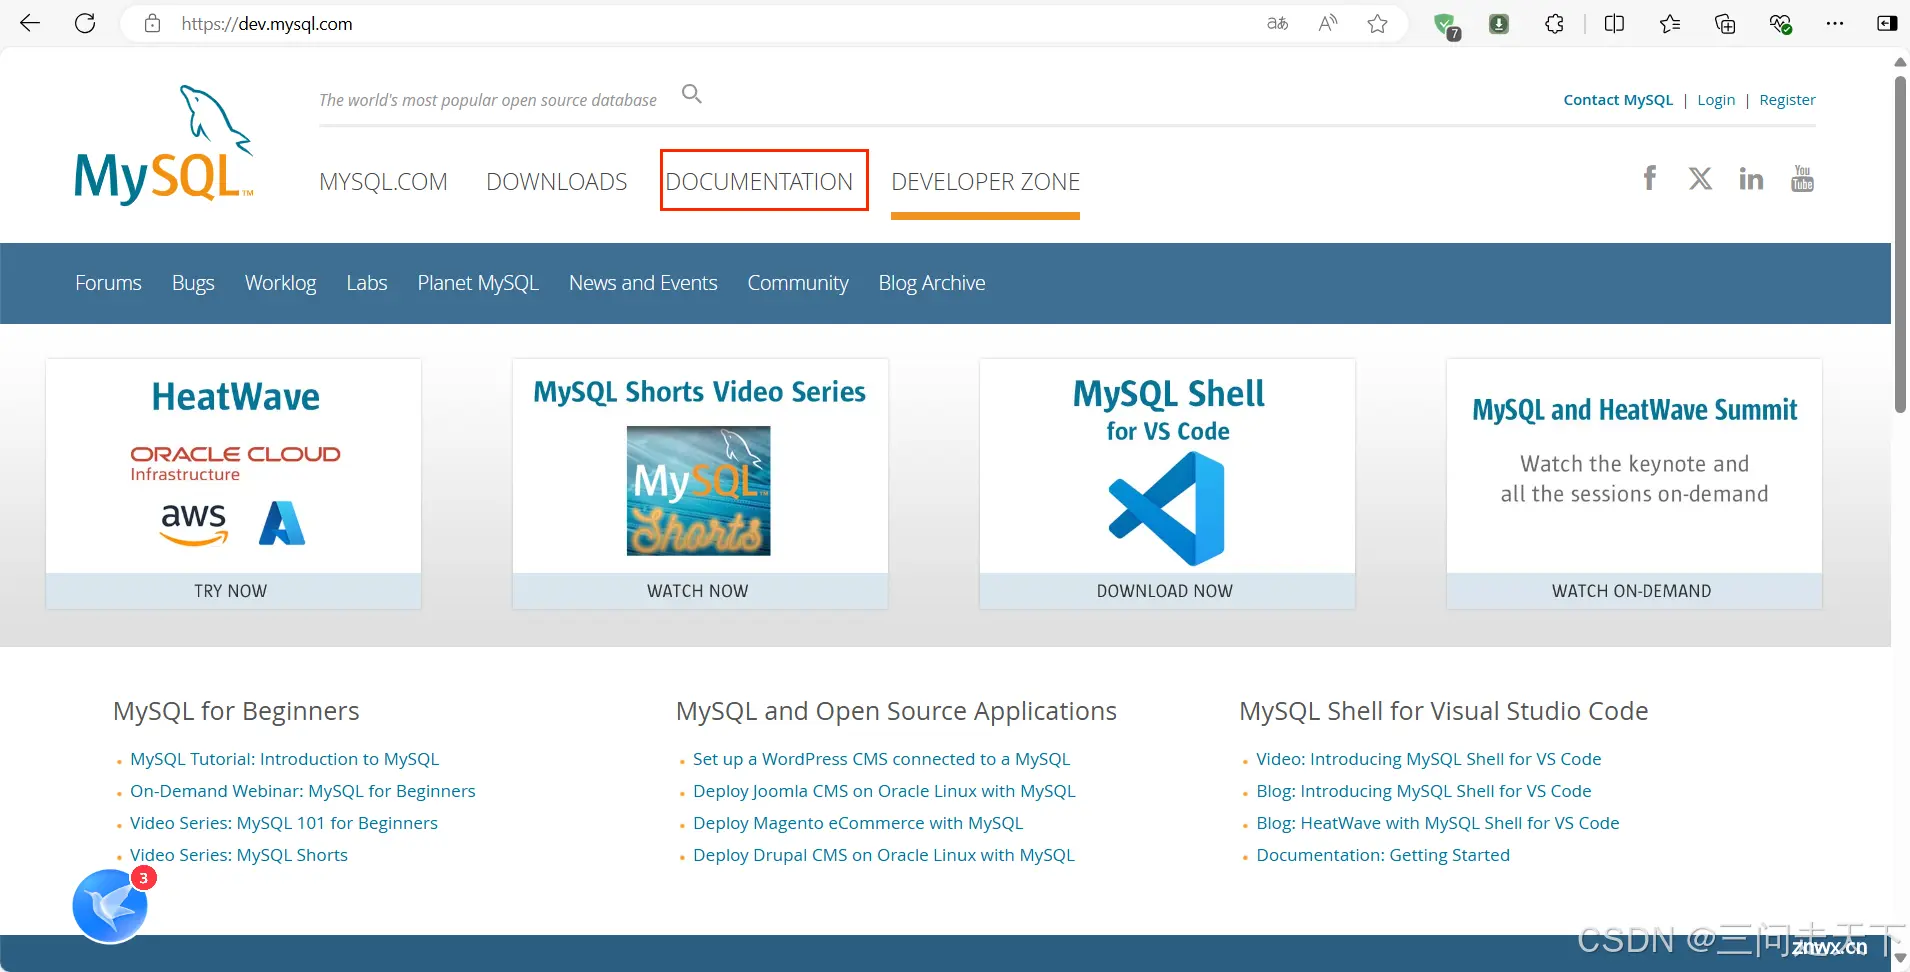Click the Register link
Image resolution: width=1910 pixels, height=972 pixels.
tap(1787, 100)
